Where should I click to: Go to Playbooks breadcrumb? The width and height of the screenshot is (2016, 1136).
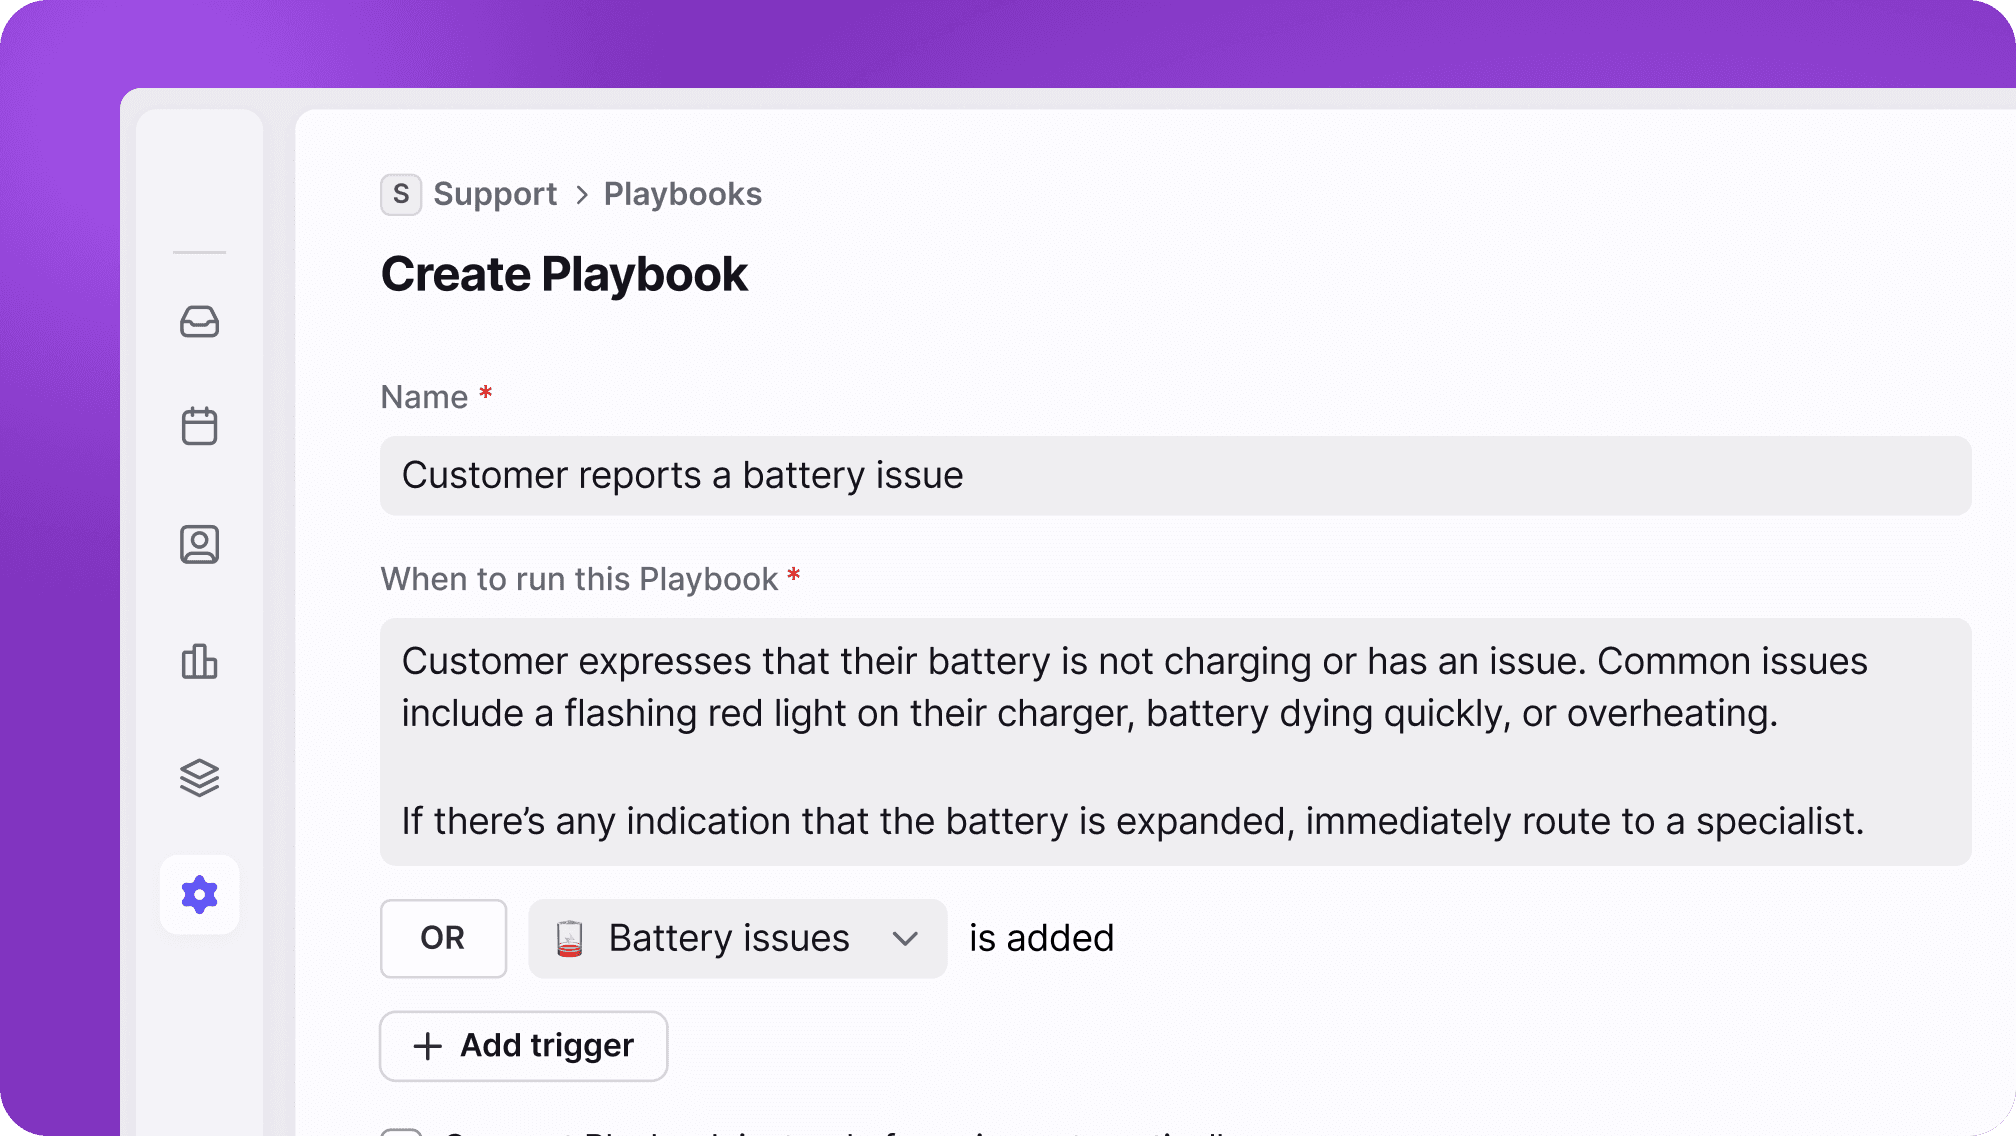click(683, 194)
